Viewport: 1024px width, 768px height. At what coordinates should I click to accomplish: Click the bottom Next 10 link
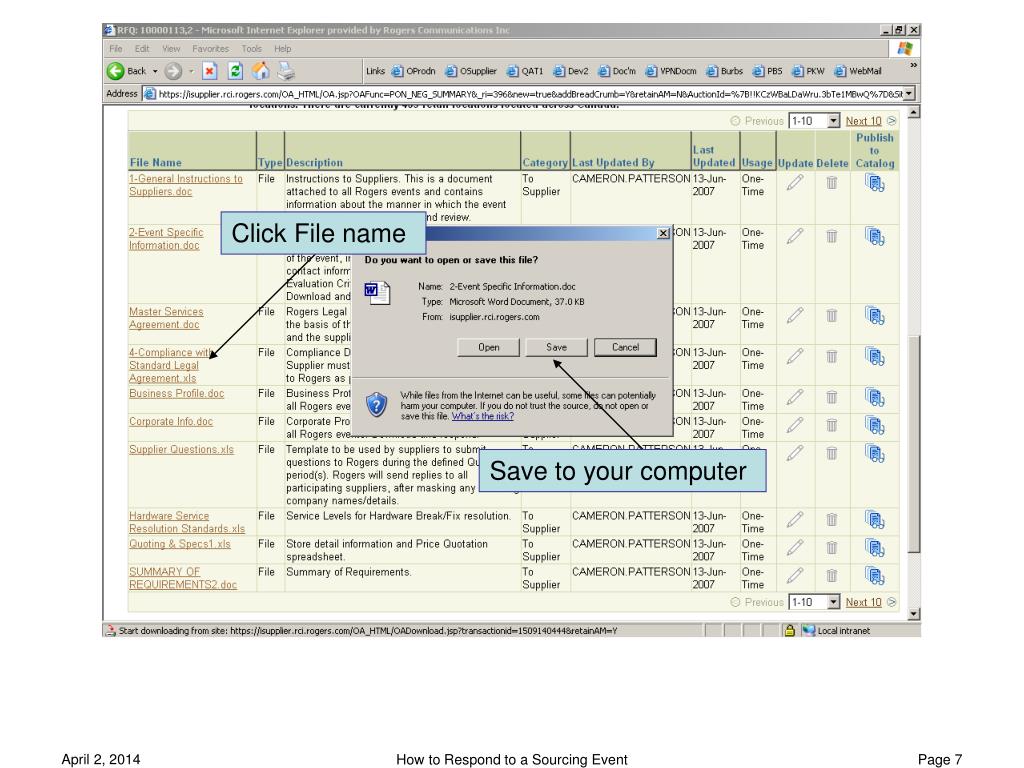pyautogui.click(x=863, y=602)
